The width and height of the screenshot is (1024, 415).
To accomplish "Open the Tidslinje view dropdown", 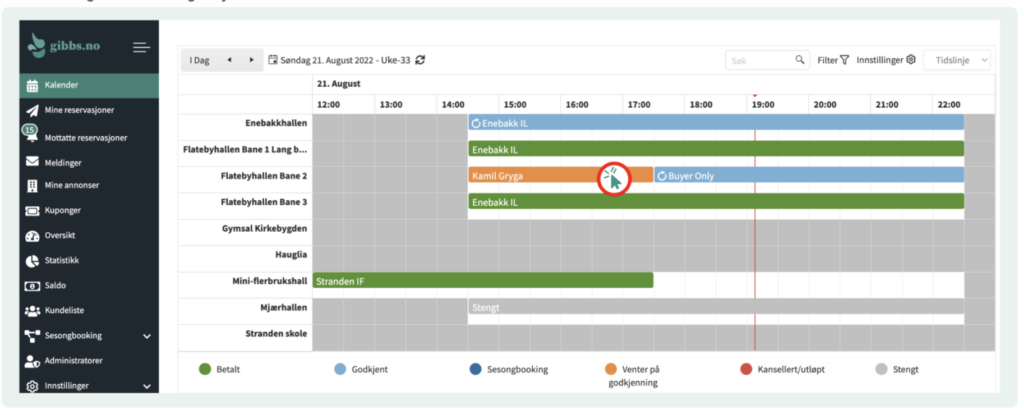I will pyautogui.click(x=957, y=60).
